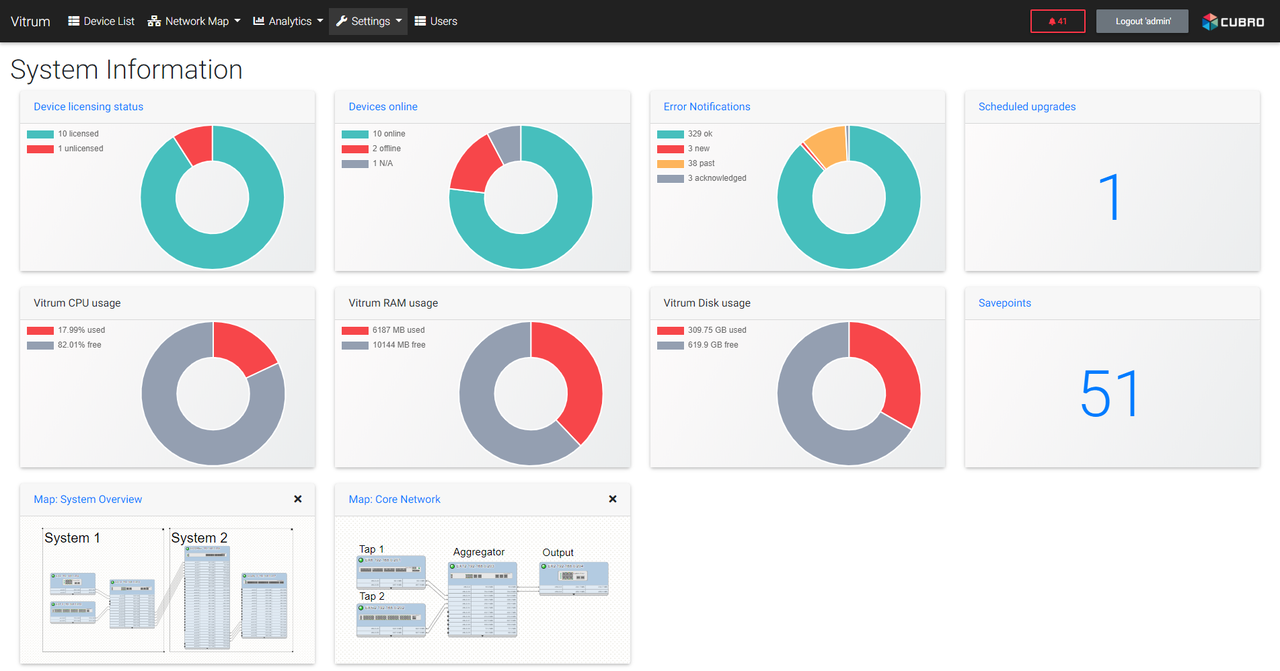The image size is (1280, 671).
Task: Click the scheduled upgrades count 1
Action: pyautogui.click(x=1110, y=197)
